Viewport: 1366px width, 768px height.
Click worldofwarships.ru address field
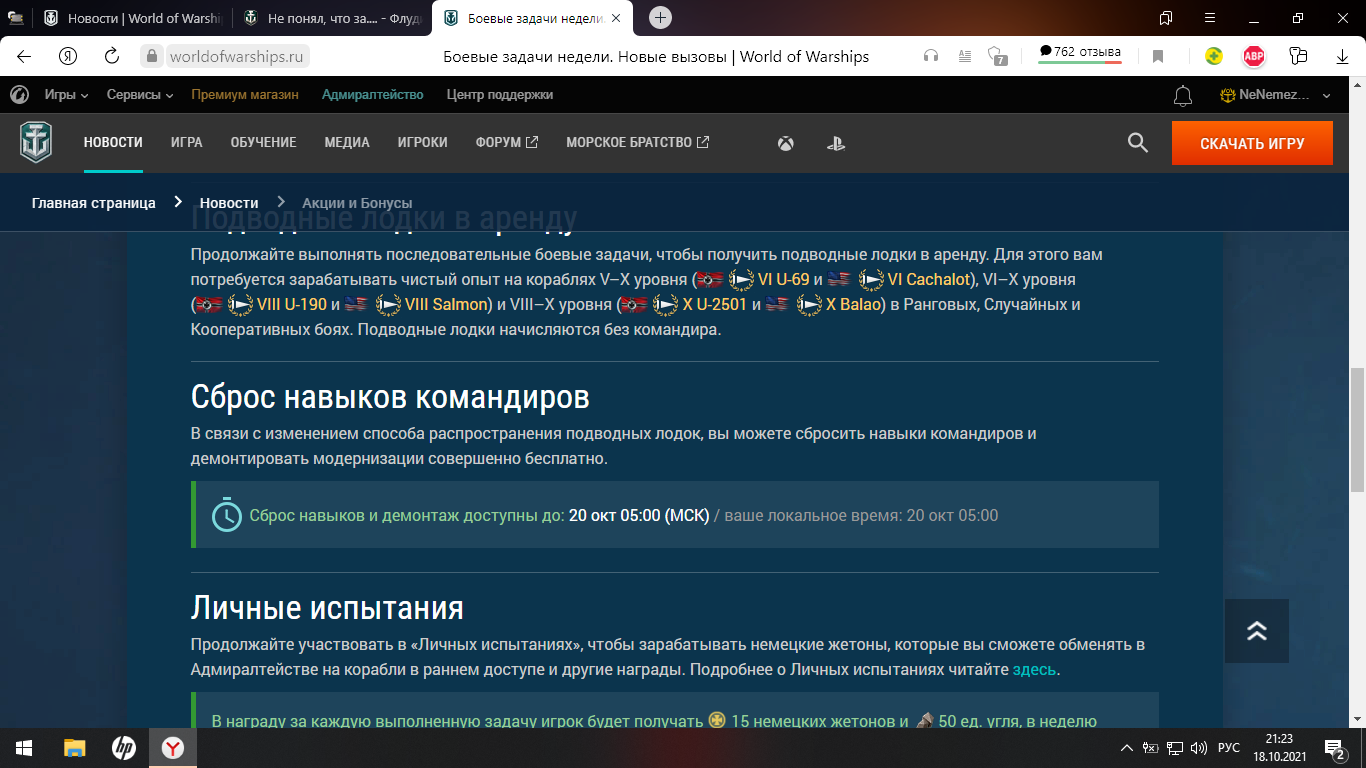tap(237, 56)
